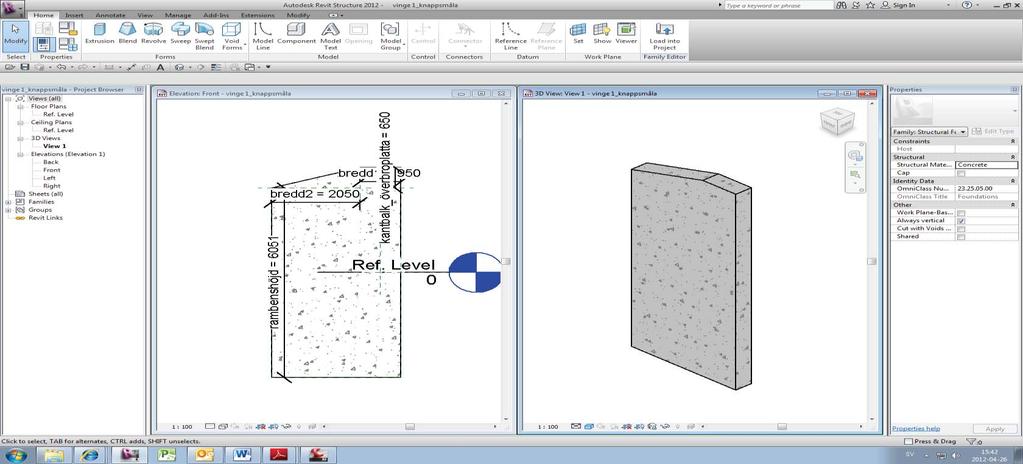Viewport: 1023px width, 464px height.
Task: Enable Work Plane-Based checkbox
Action: [960, 213]
